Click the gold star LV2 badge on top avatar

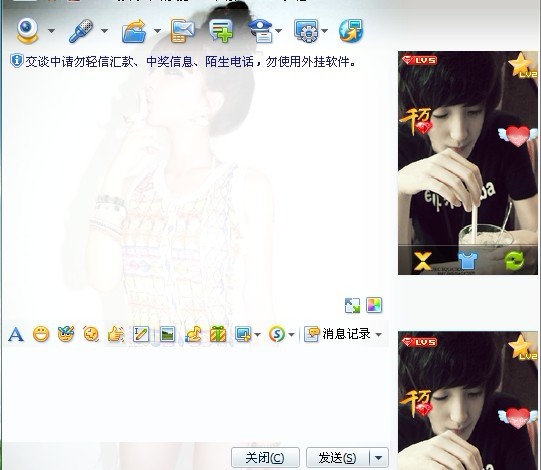click(523, 65)
